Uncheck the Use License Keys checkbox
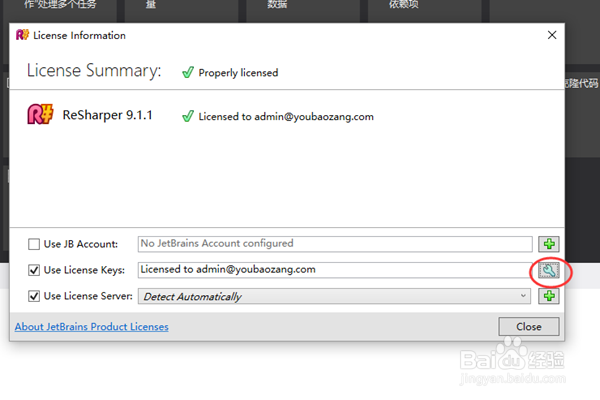Image resolution: width=600 pixels, height=400 pixels. coord(34,270)
